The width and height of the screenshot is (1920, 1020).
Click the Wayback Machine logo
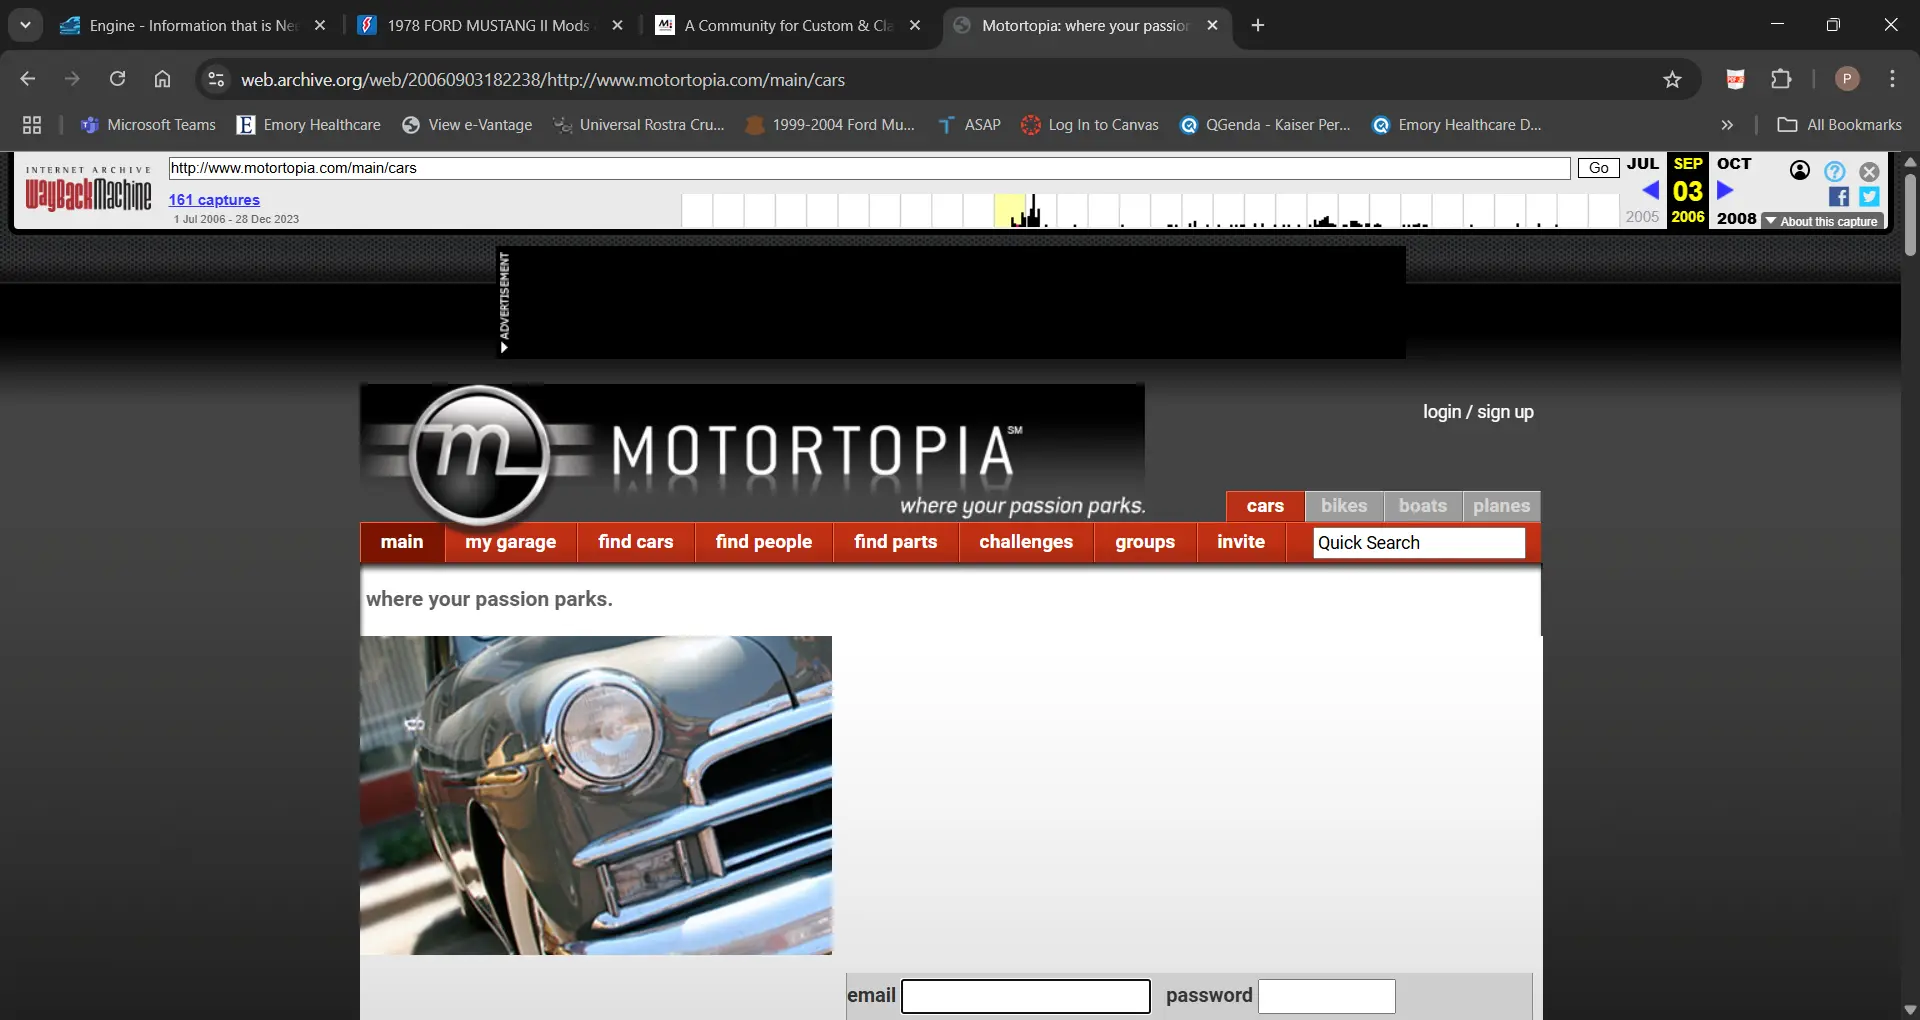(x=88, y=188)
